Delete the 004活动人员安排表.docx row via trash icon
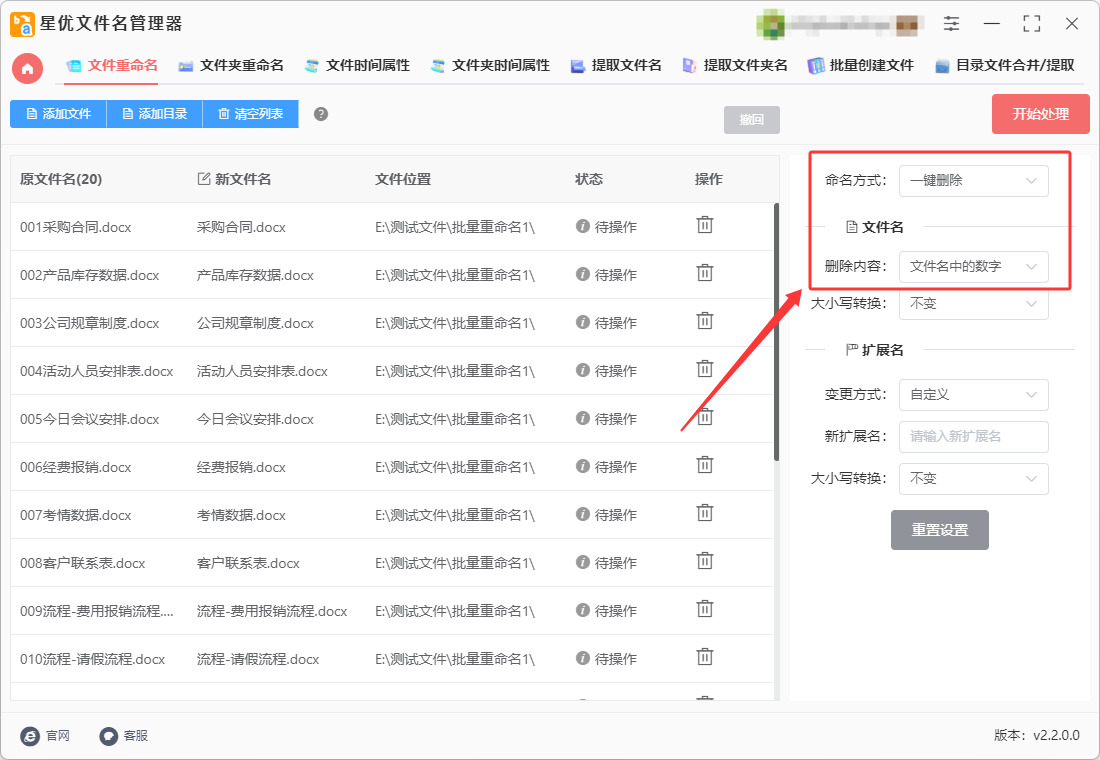This screenshot has width=1100, height=760. (704, 369)
